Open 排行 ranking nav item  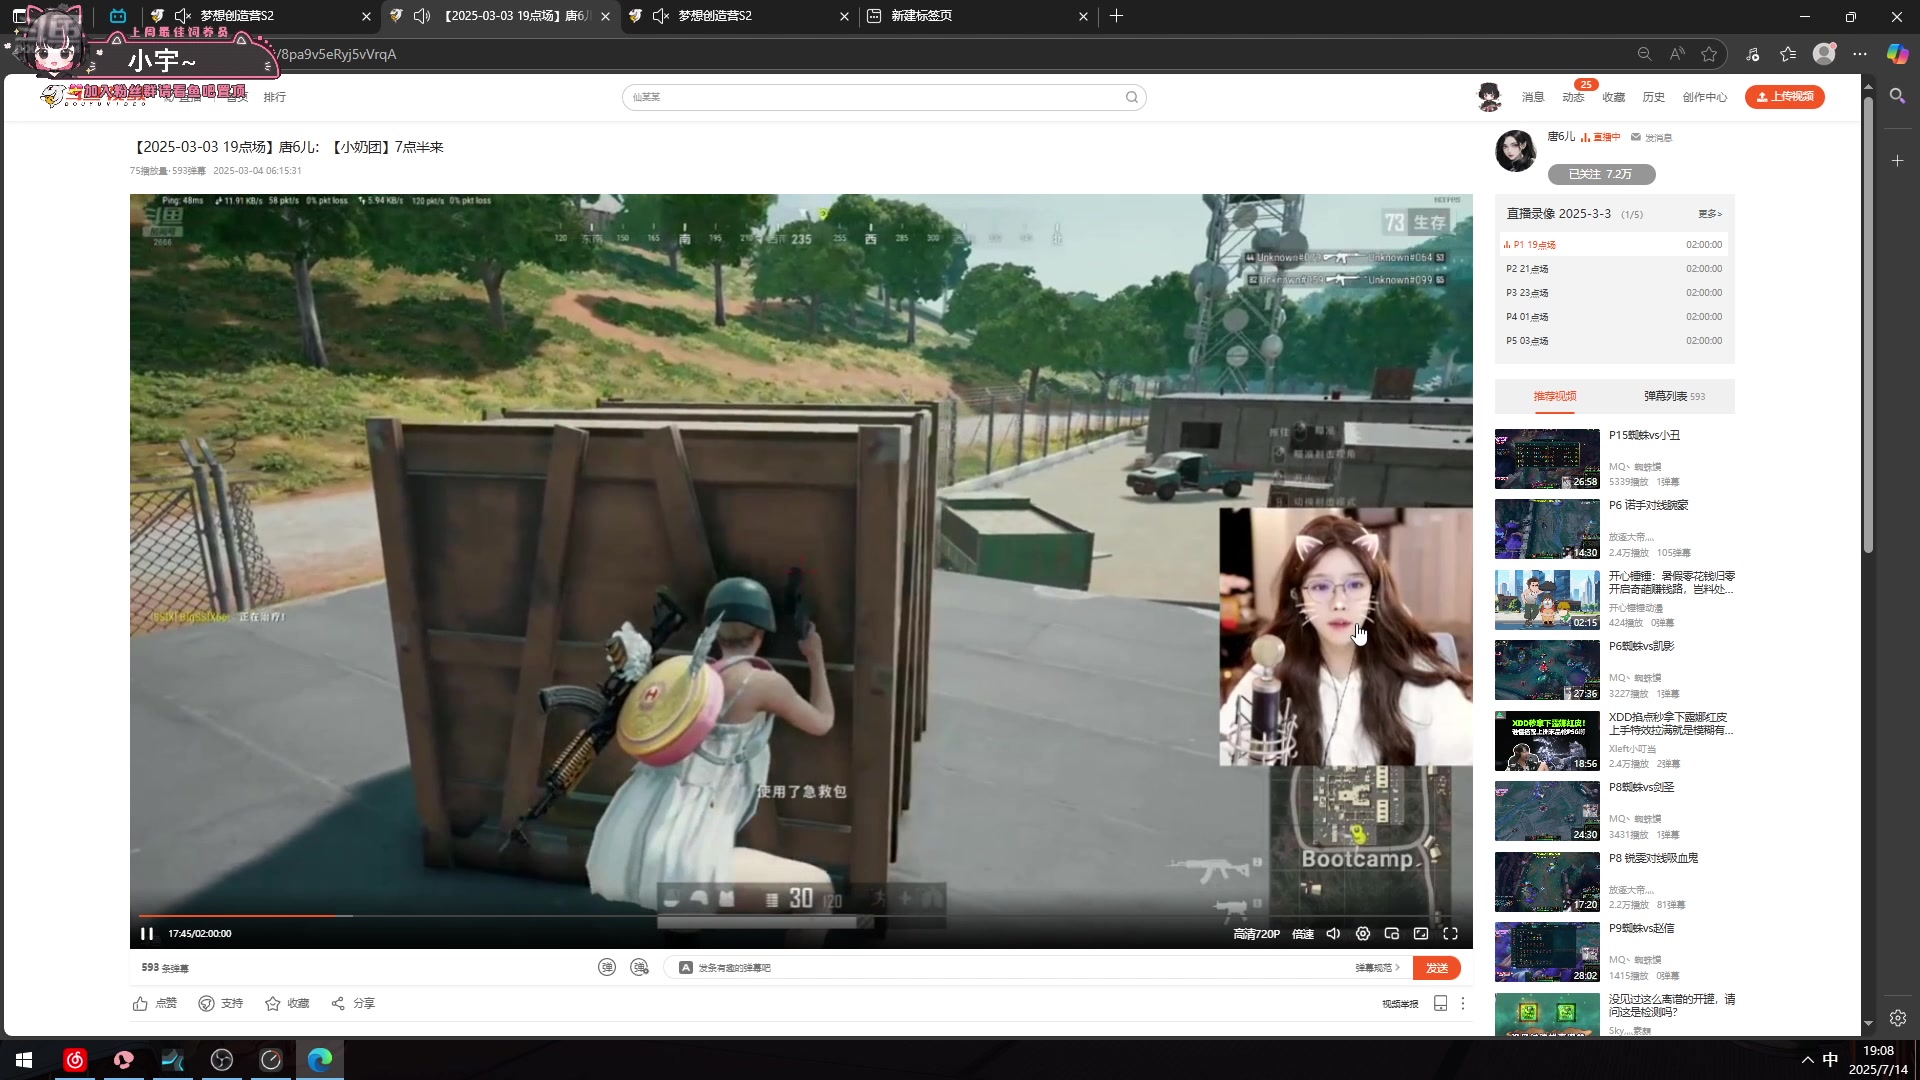275,97
